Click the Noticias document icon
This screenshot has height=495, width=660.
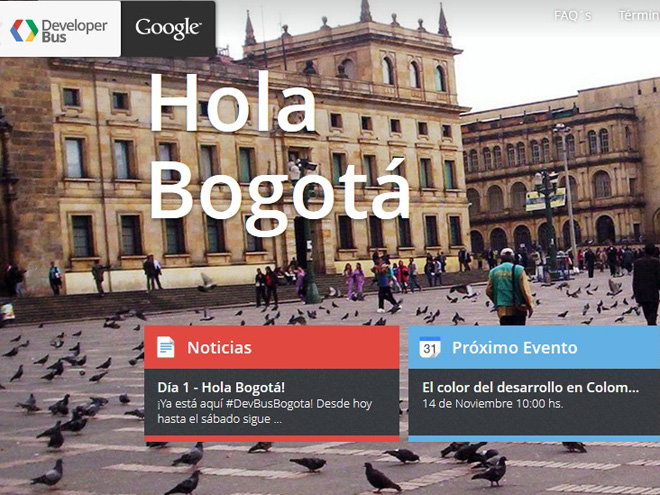point(165,348)
